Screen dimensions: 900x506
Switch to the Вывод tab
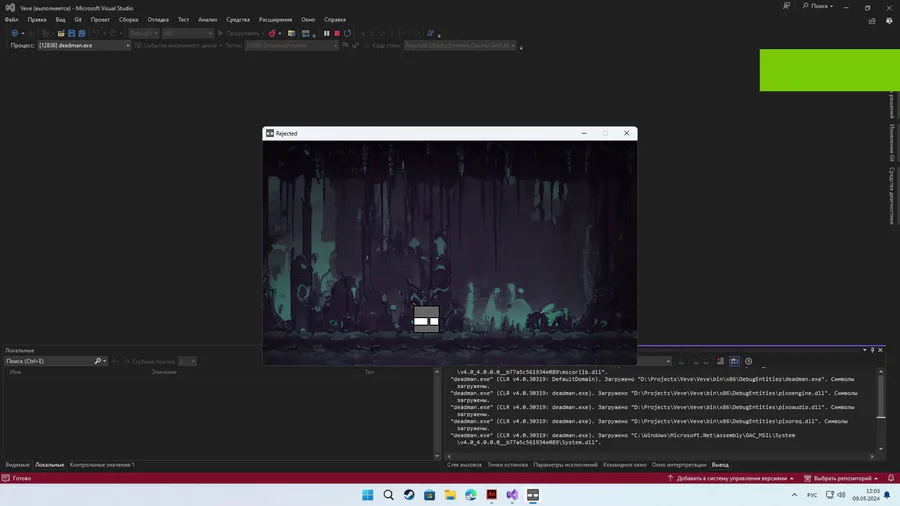point(720,465)
